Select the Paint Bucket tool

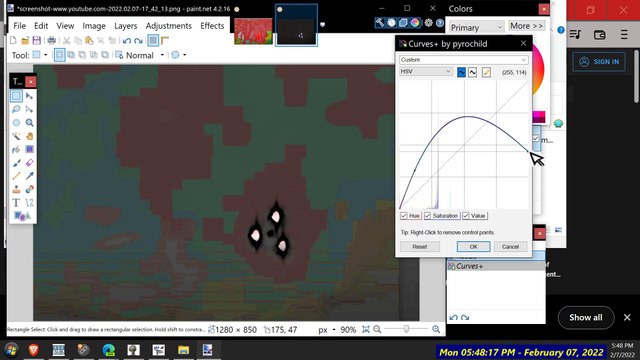pos(16,149)
